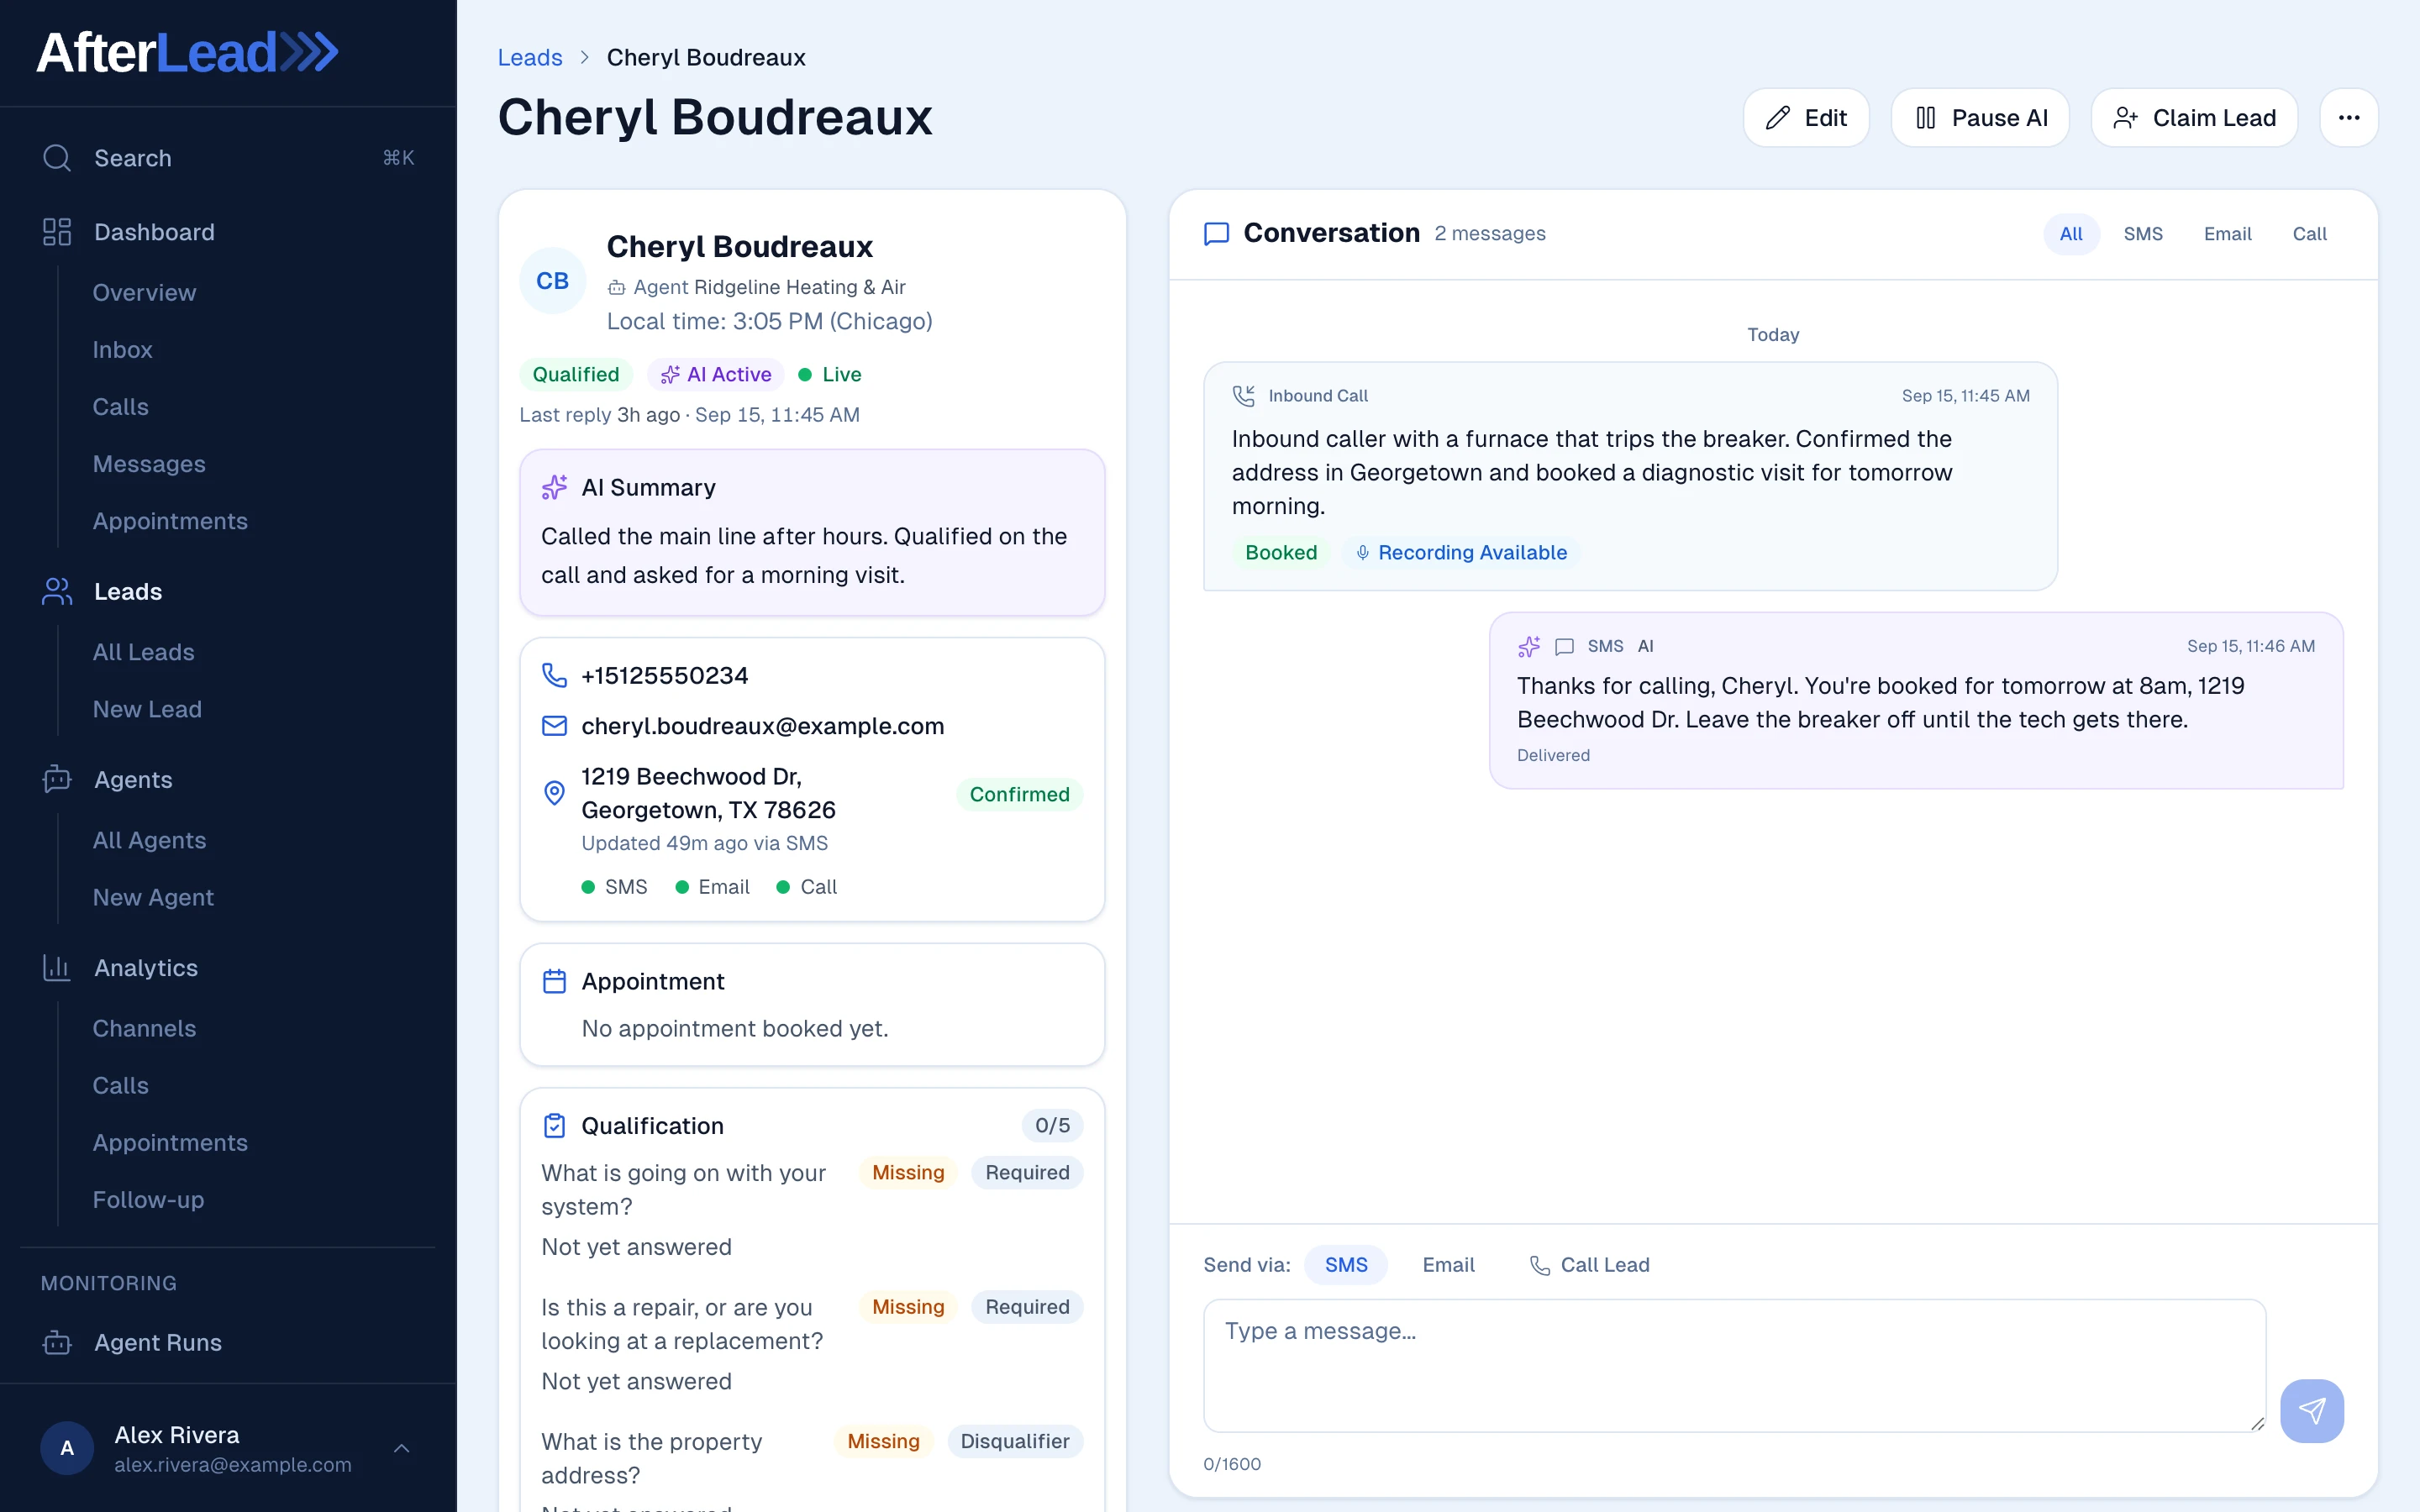Click the phone icon beside +15125550234
Image resolution: width=2420 pixels, height=1512 pixels.
554,675
